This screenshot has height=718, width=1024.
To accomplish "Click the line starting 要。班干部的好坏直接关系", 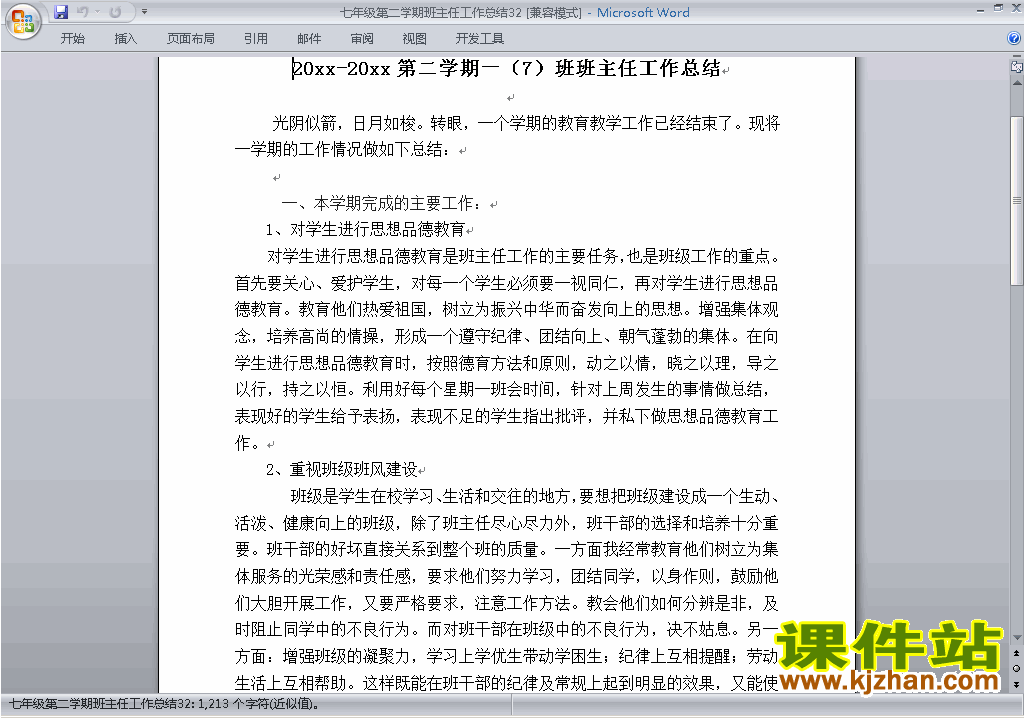I will click(506, 549).
